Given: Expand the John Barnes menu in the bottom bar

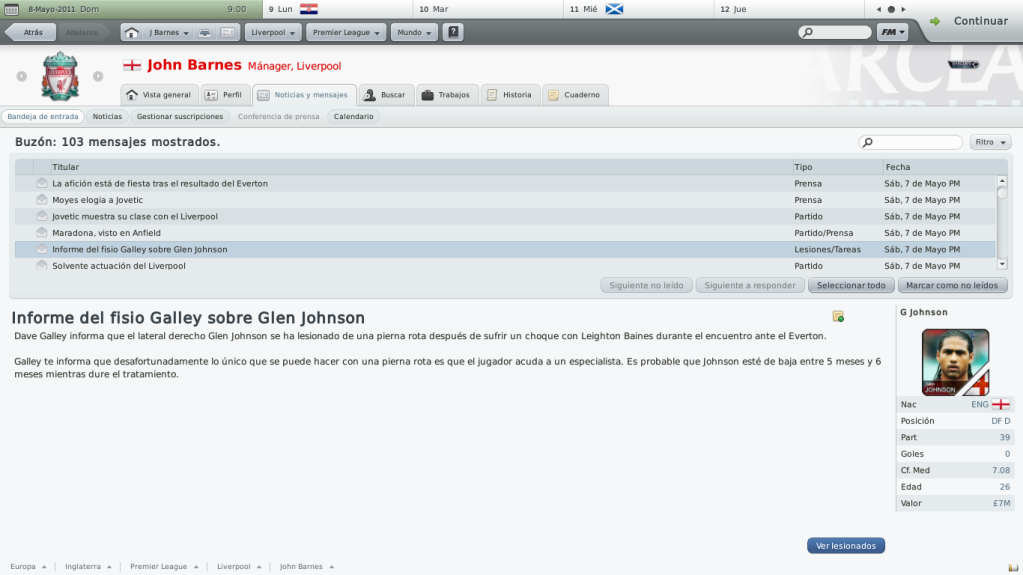Looking at the screenshot, I should [x=307, y=567].
